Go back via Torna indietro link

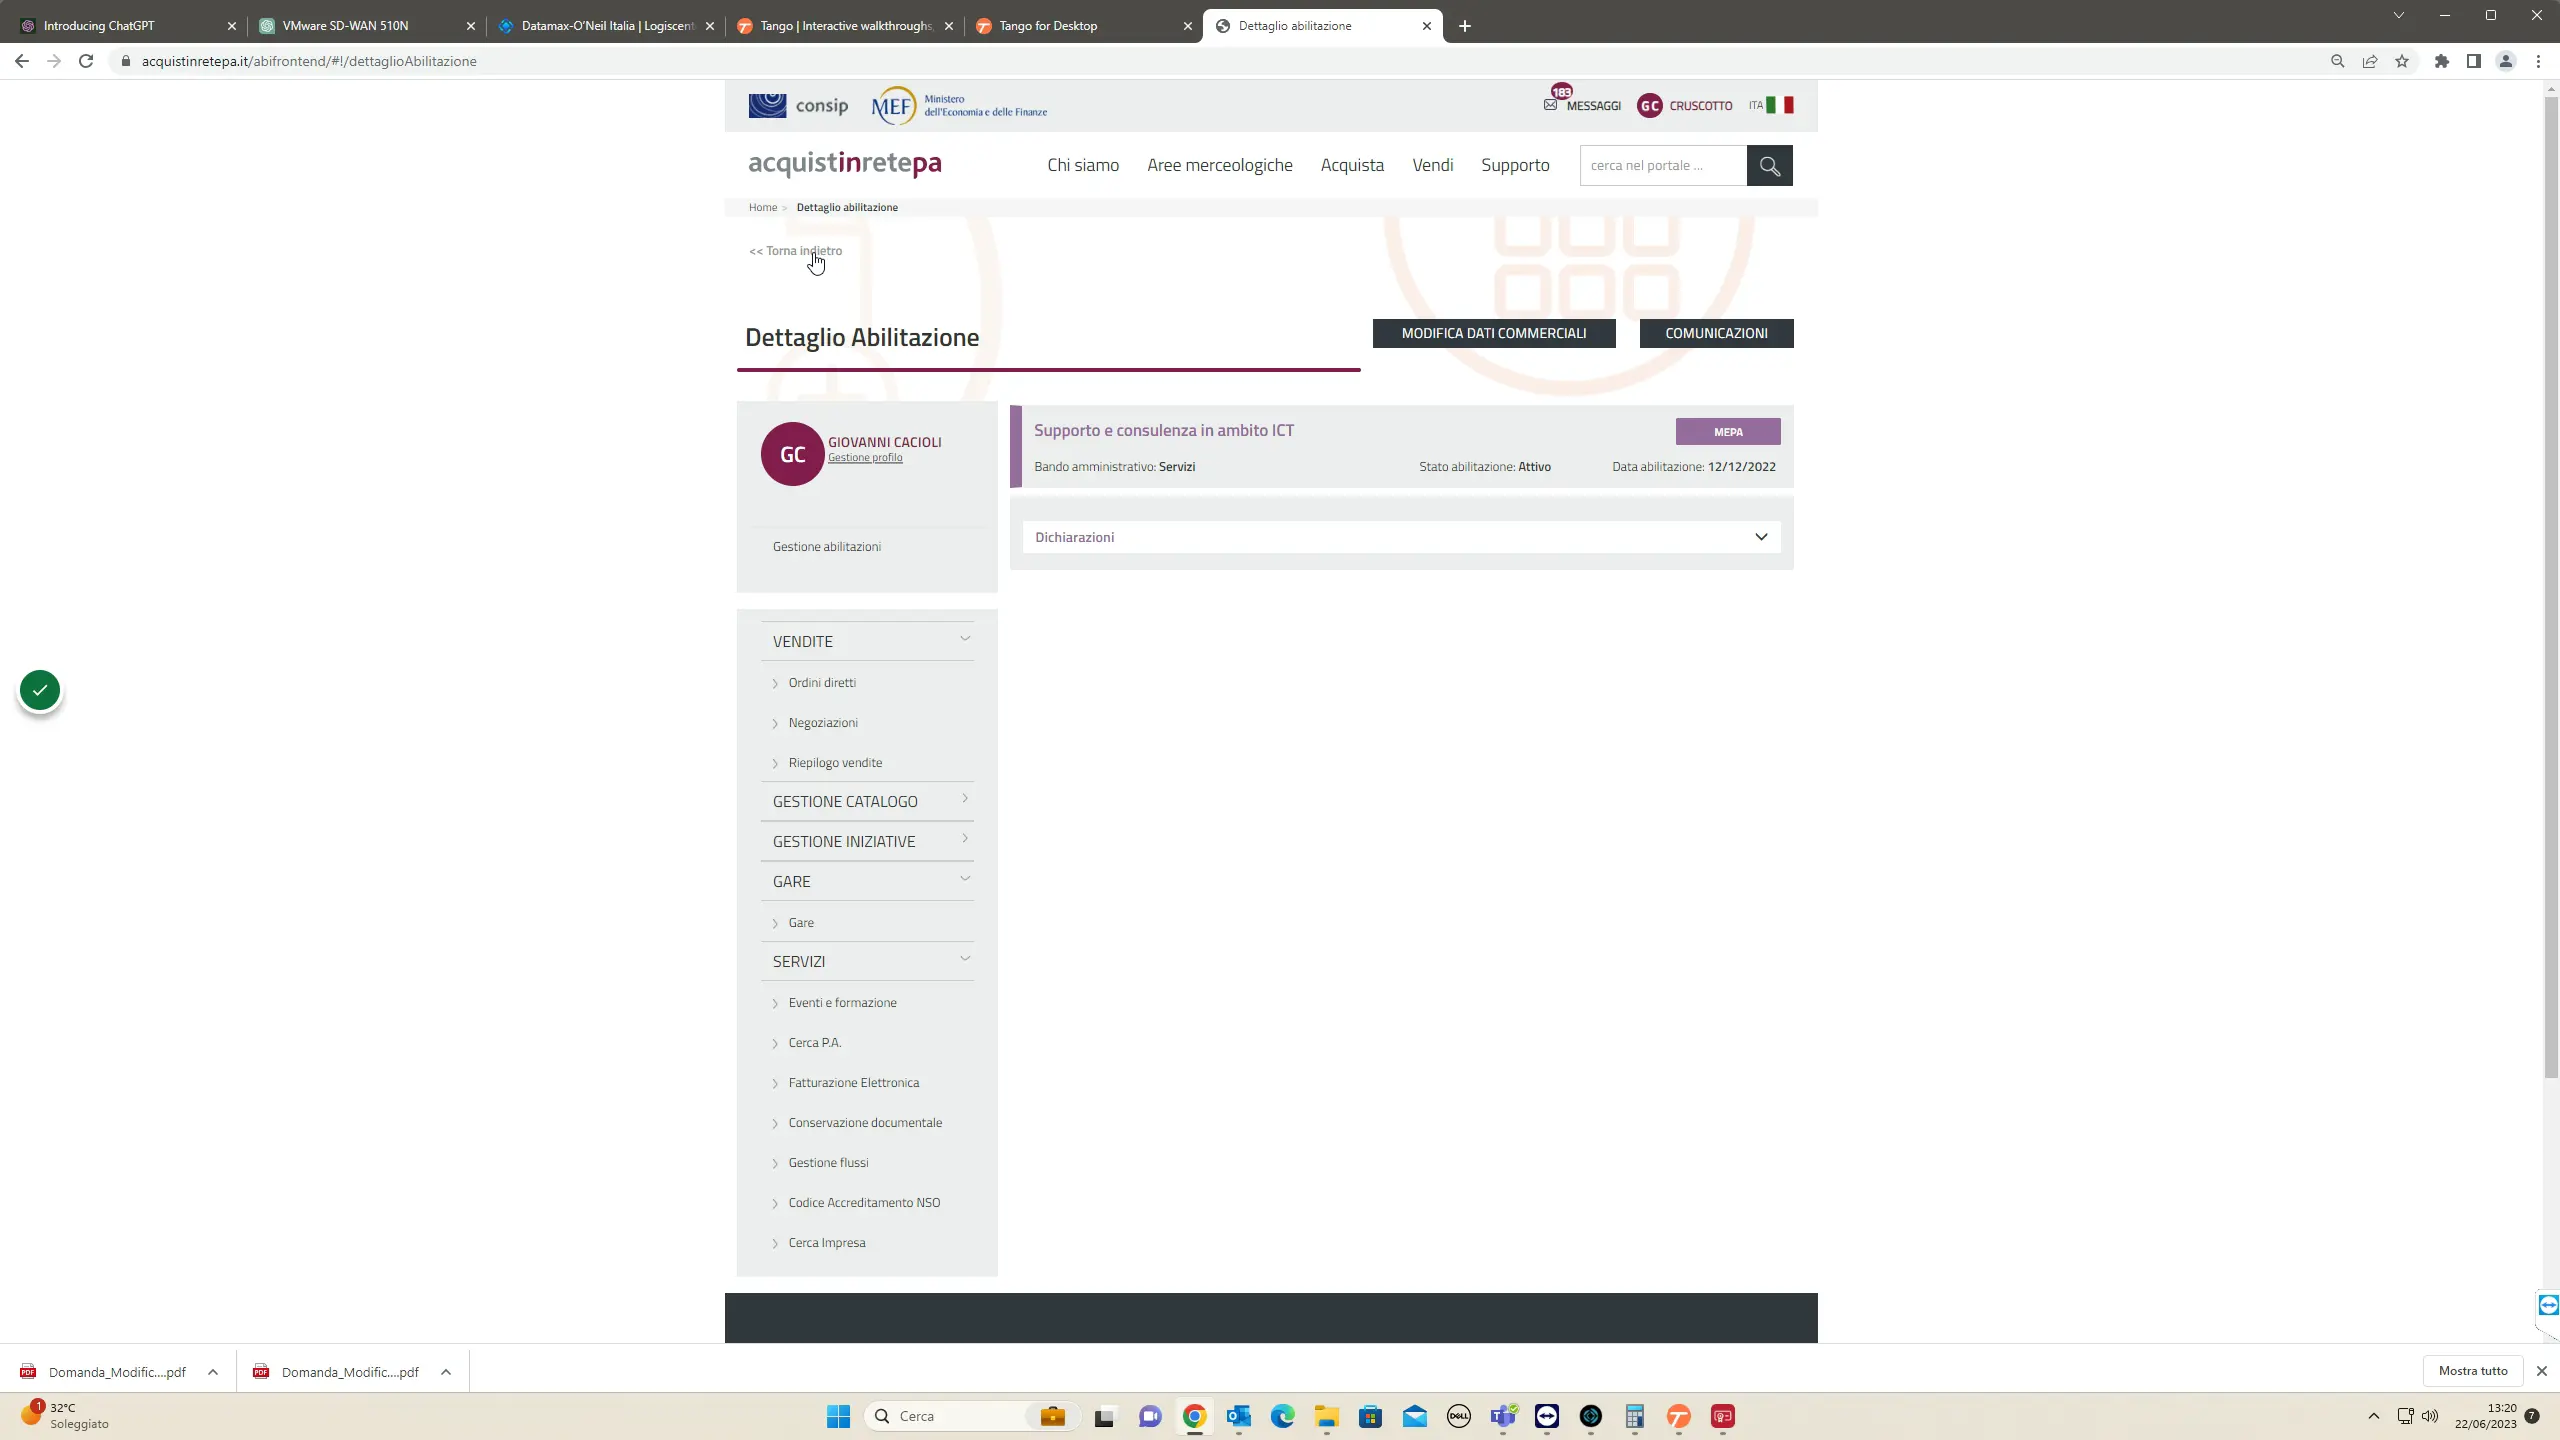pos(796,251)
